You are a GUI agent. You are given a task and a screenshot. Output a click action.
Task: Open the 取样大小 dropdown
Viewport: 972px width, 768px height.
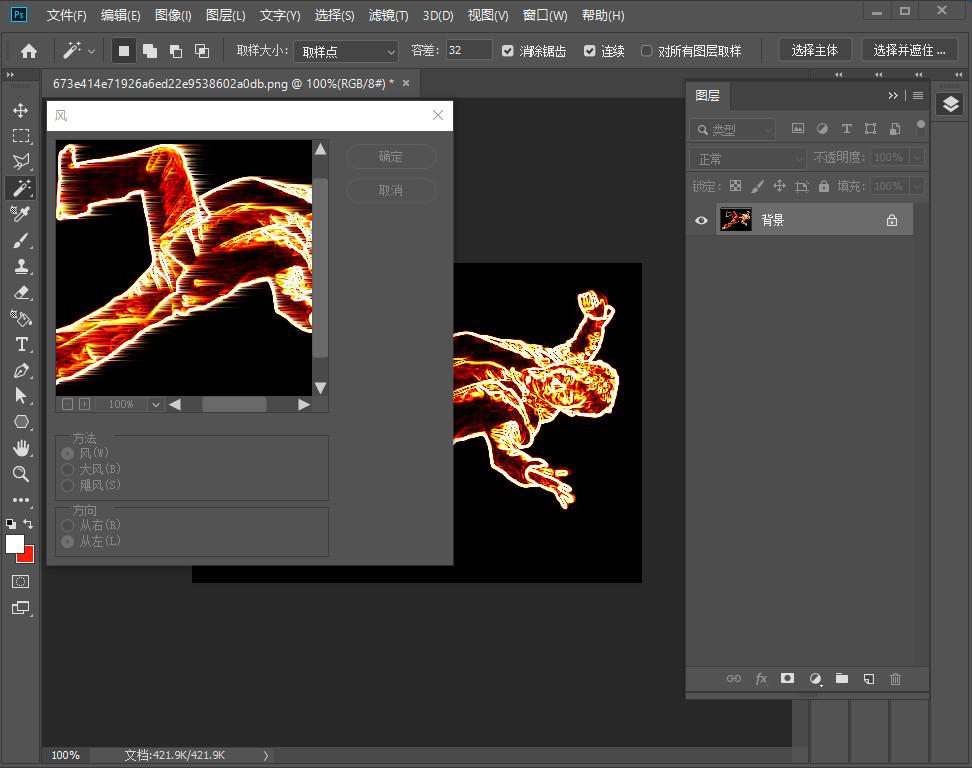tap(345, 51)
